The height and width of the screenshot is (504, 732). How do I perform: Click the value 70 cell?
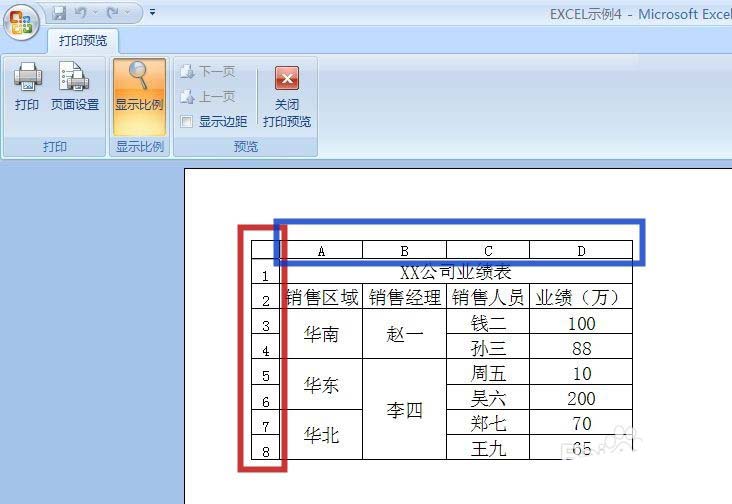pyautogui.click(x=581, y=423)
